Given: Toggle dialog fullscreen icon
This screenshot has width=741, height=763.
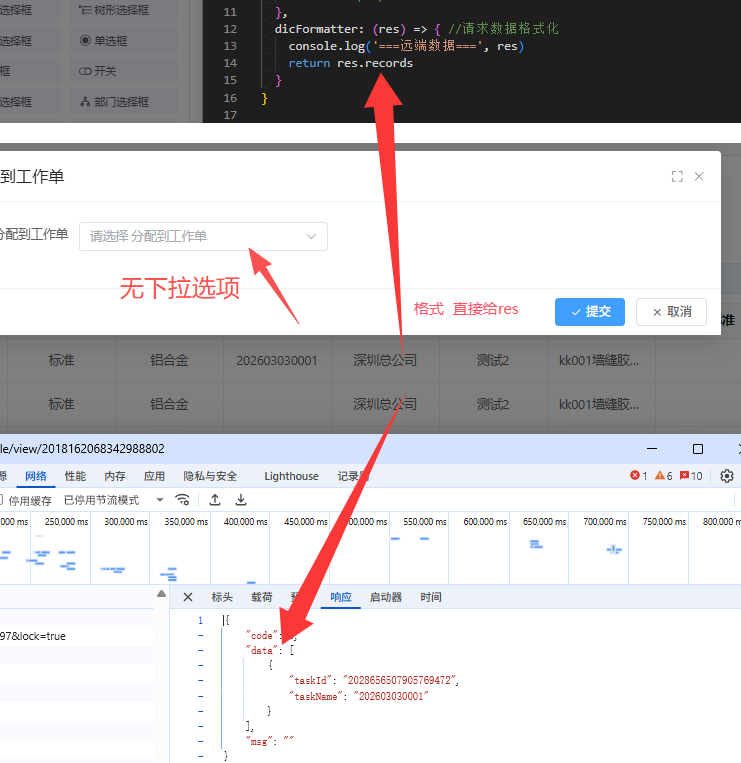Looking at the screenshot, I should (677, 176).
